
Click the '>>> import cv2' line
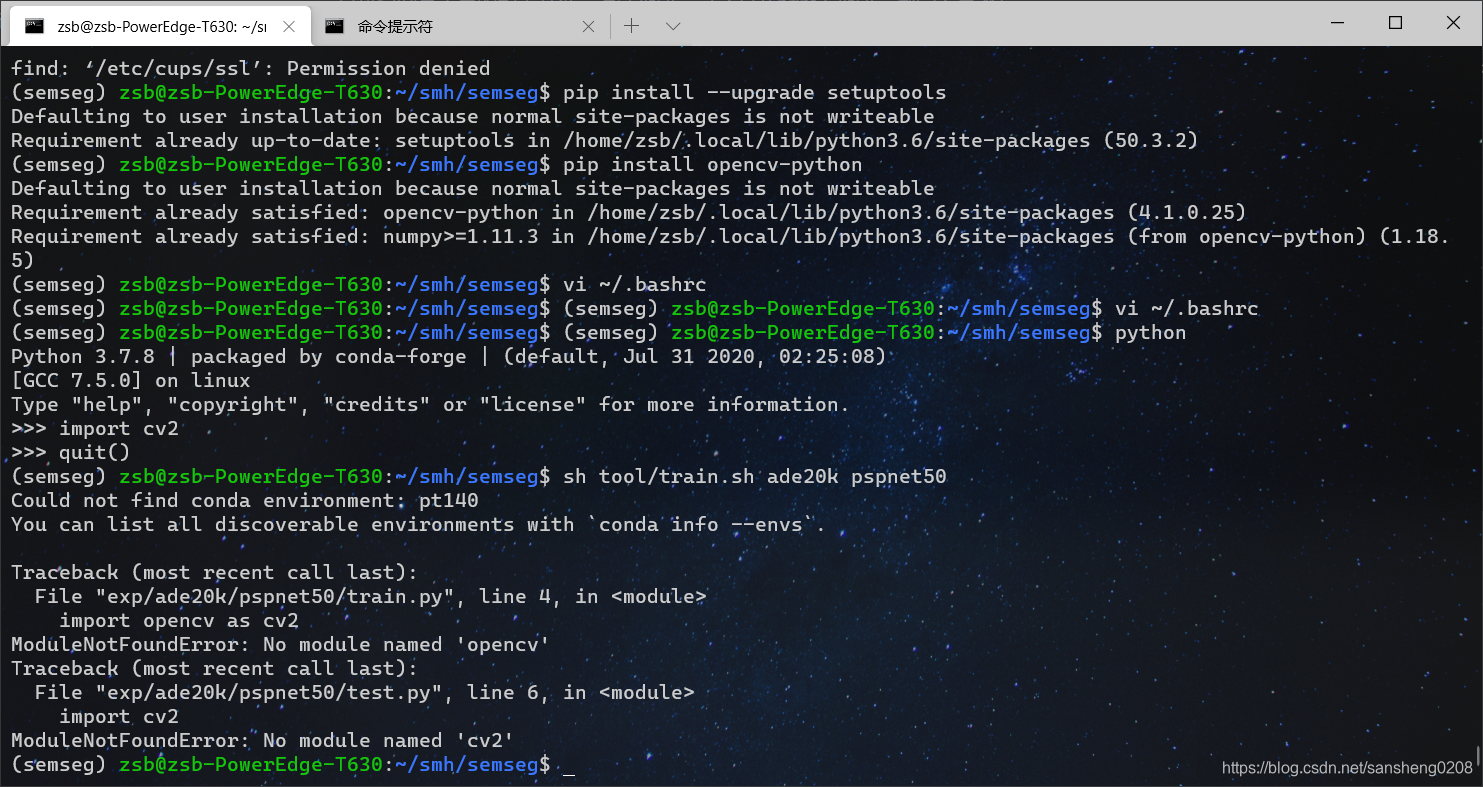tap(95, 428)
